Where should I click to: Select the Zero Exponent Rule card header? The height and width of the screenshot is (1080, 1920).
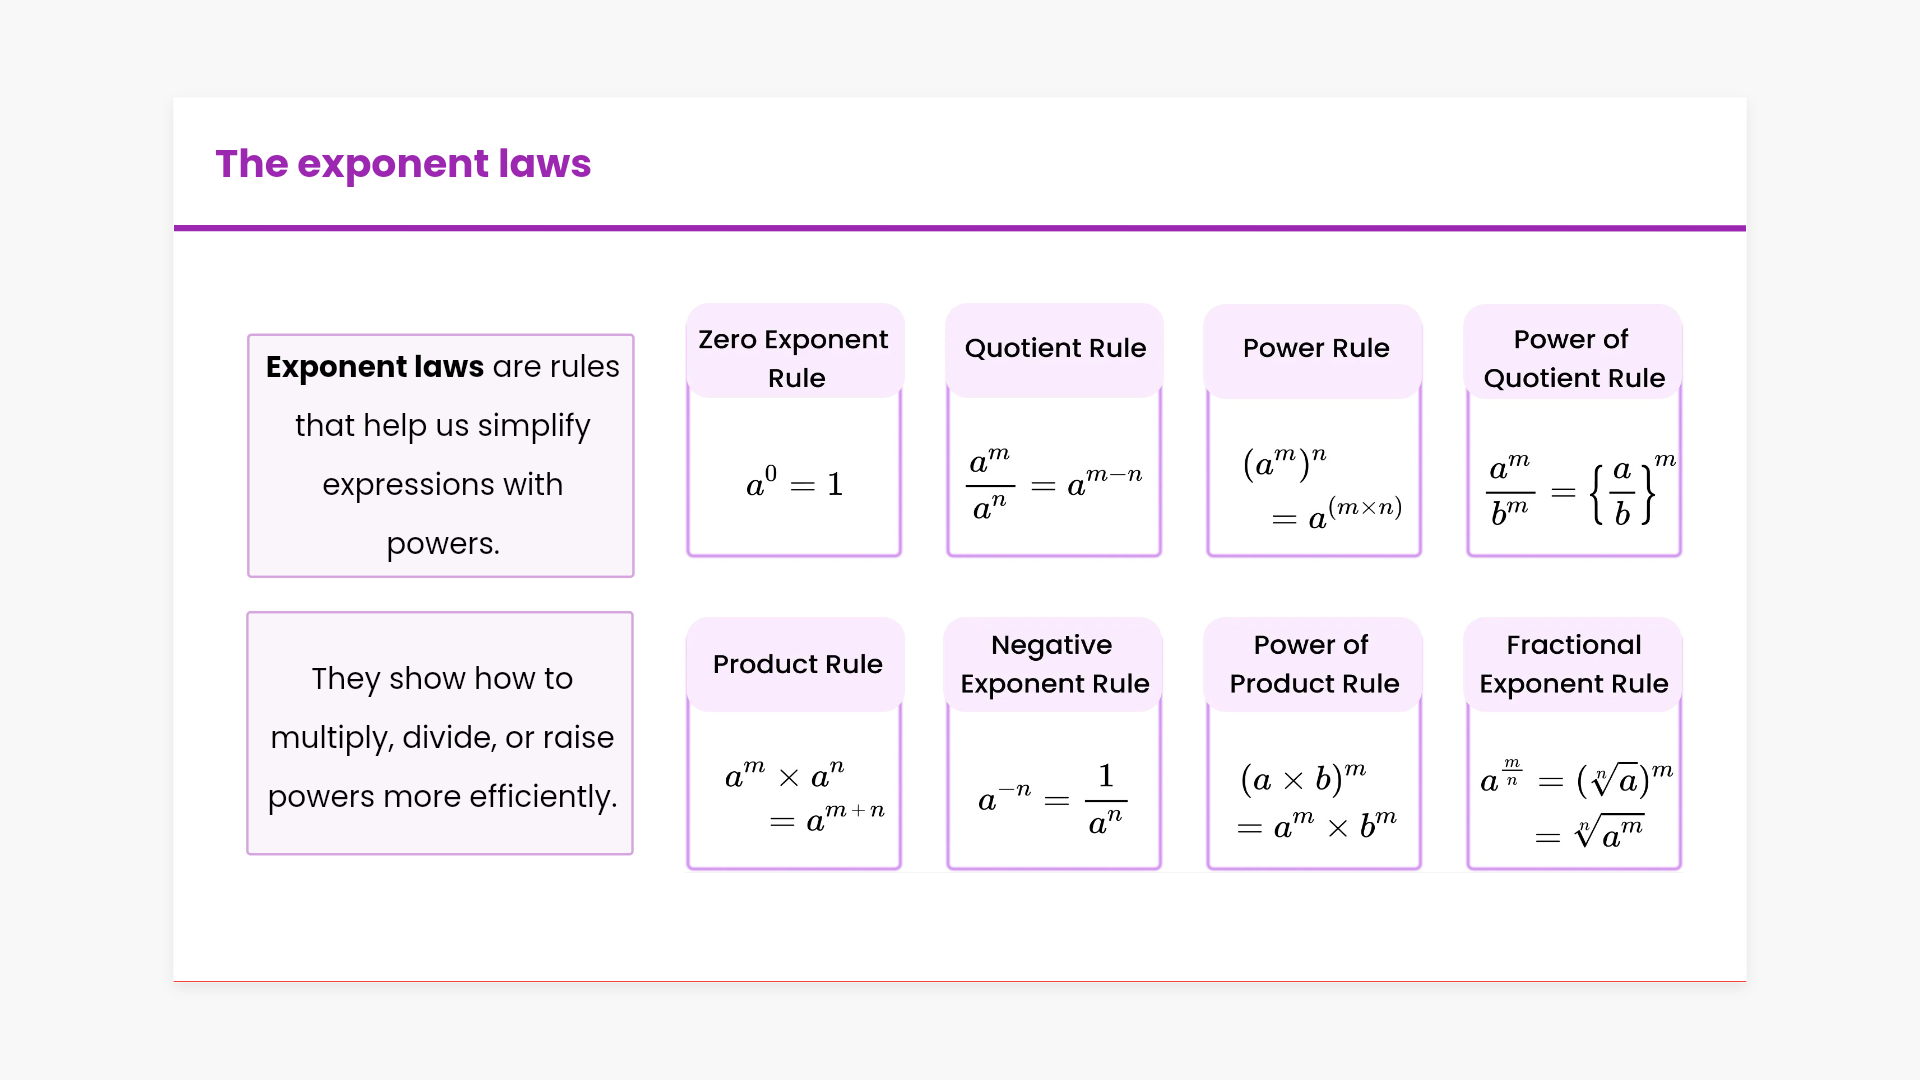point(795,357)
